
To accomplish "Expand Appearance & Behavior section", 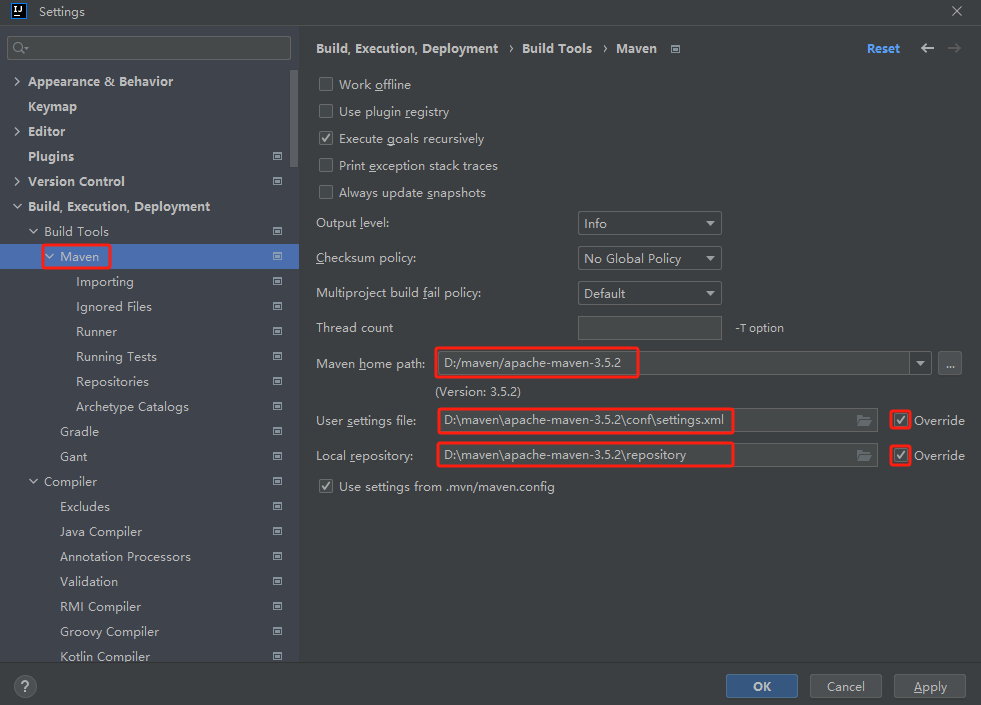I will [x=17, y=81].
